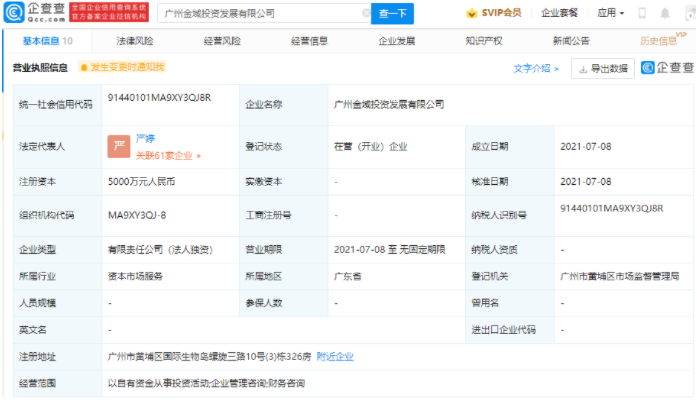Switch to the 基本信息 tab
Screen dimensions: 697x406
48,41
